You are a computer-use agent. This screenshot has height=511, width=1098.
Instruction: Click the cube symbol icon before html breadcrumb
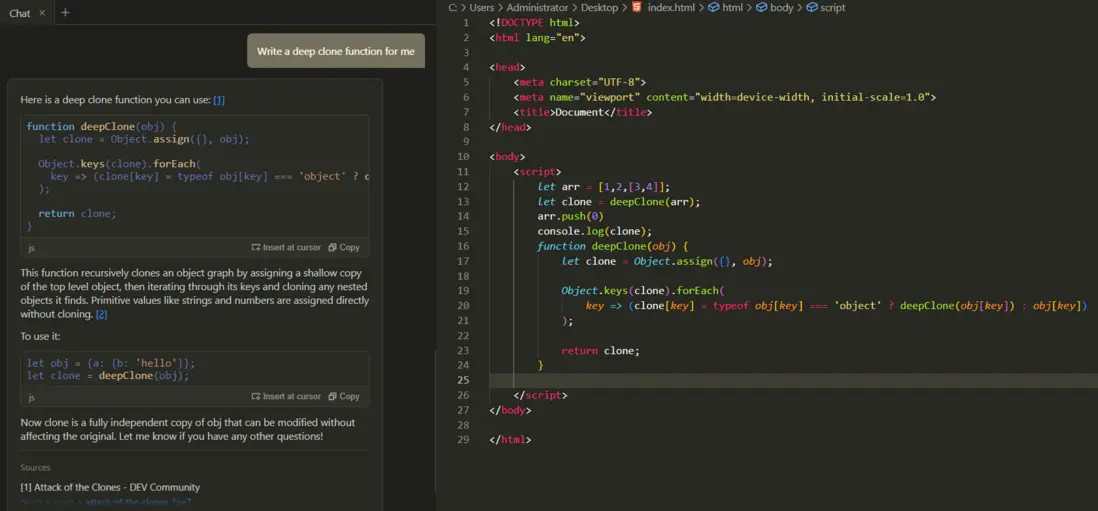pos(713,7)
